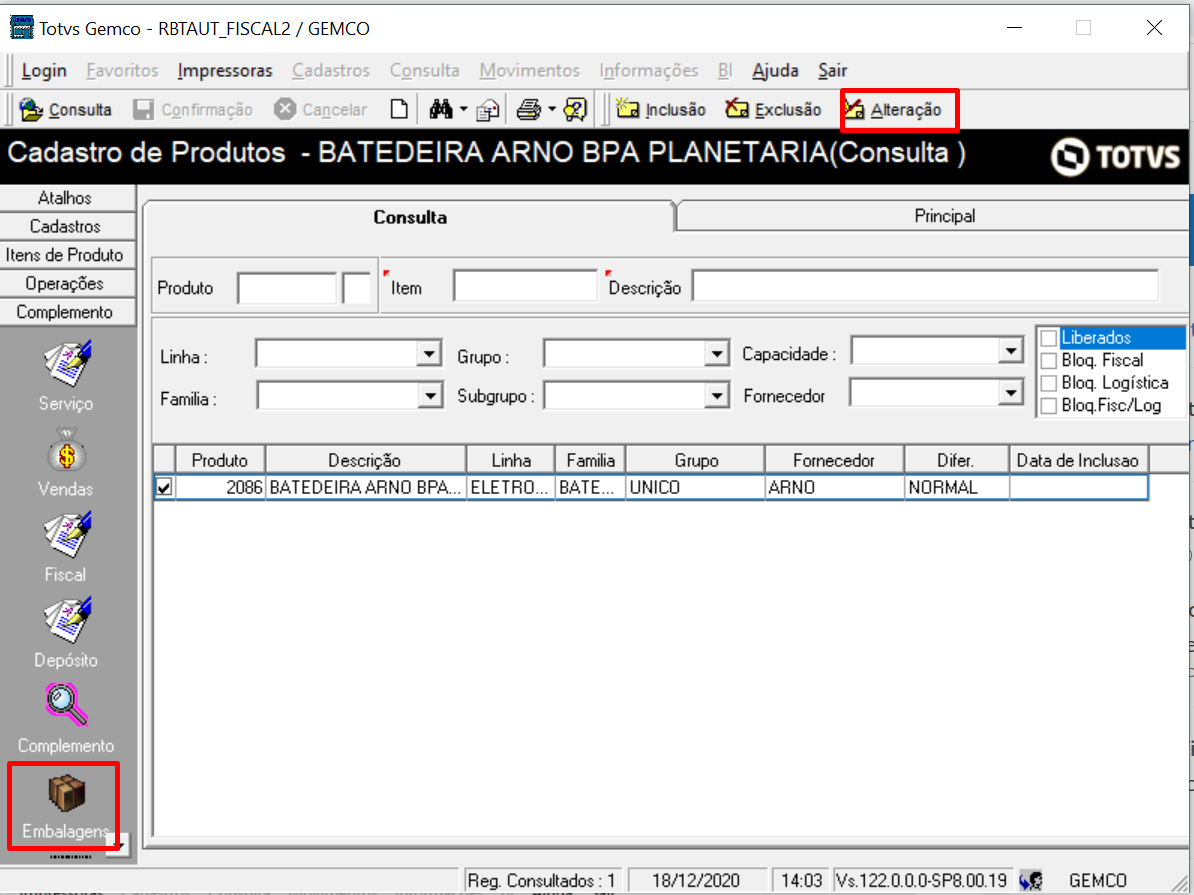
Task: Click the Produto column header
Action: [220, 460]
